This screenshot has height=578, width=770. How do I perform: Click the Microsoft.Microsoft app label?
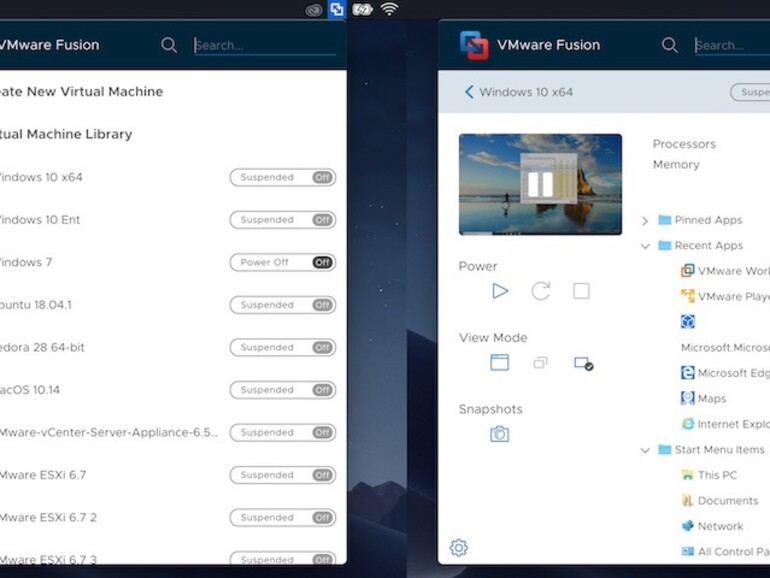725,347
